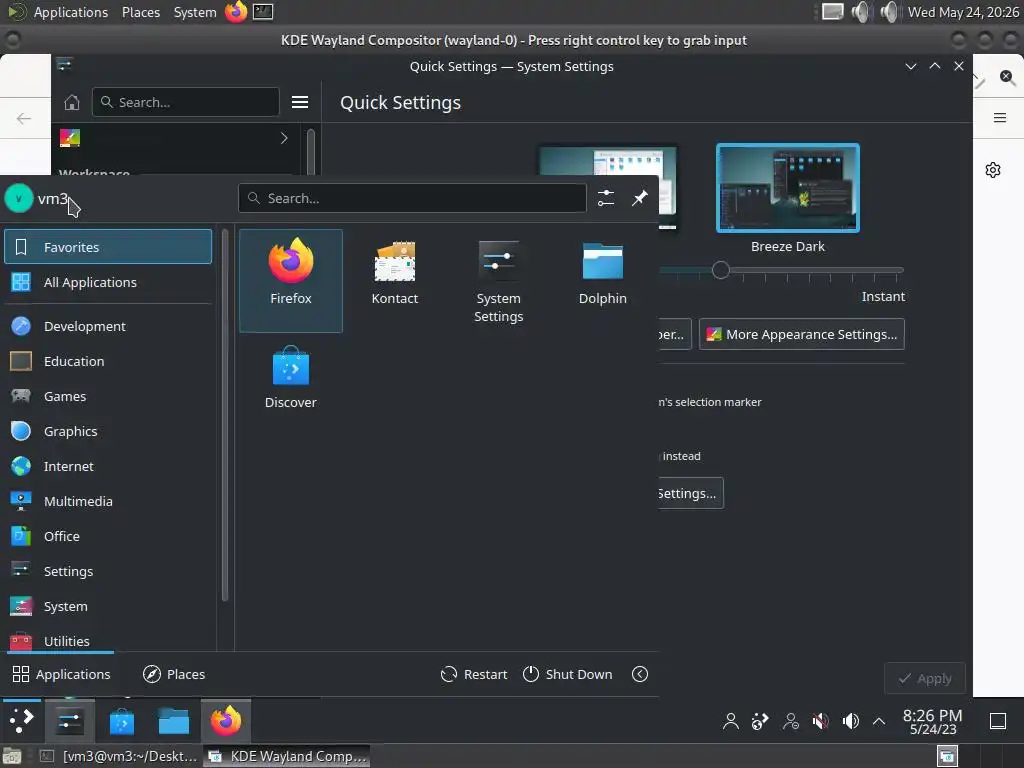The width and height of the screenshot is (1024, 768).
Task: Launch Firefox from the Favorites grid
Action: 291,280
